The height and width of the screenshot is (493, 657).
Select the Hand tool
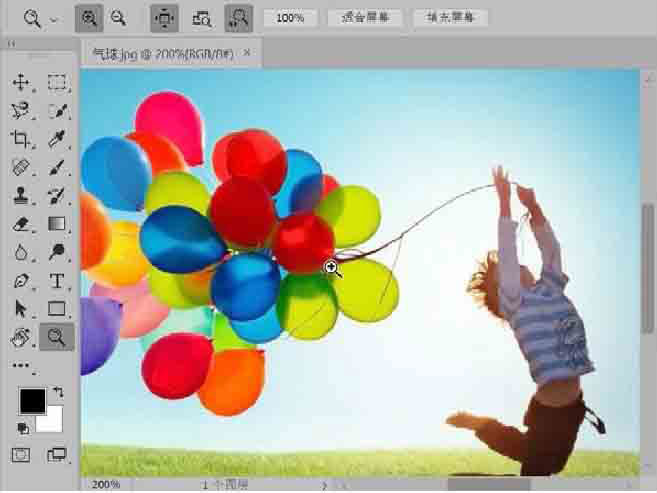21,337
